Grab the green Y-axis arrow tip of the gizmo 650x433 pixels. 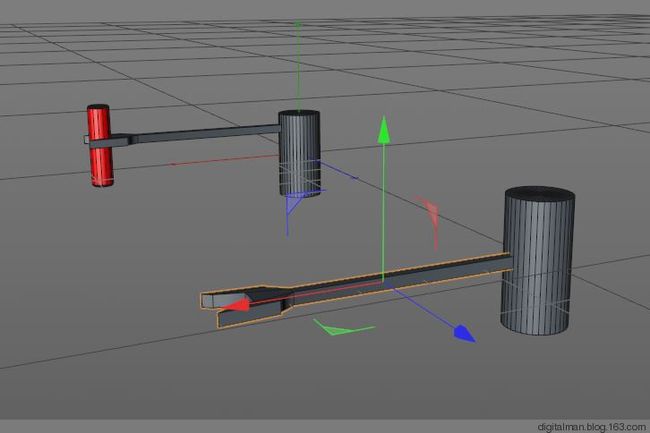[384, 130]
